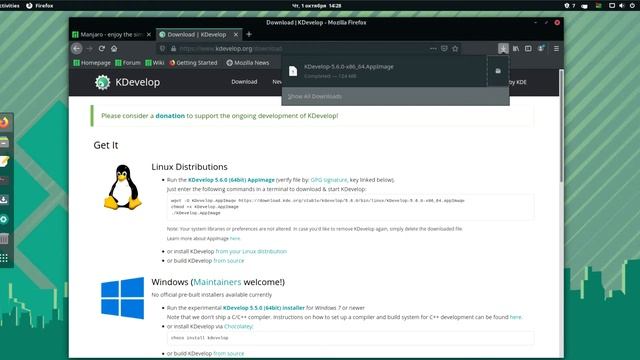The height and width of the screenshot is (360, 640).
Task: Open the Maintainers link in Windows heading
Action: click(217, 282)
